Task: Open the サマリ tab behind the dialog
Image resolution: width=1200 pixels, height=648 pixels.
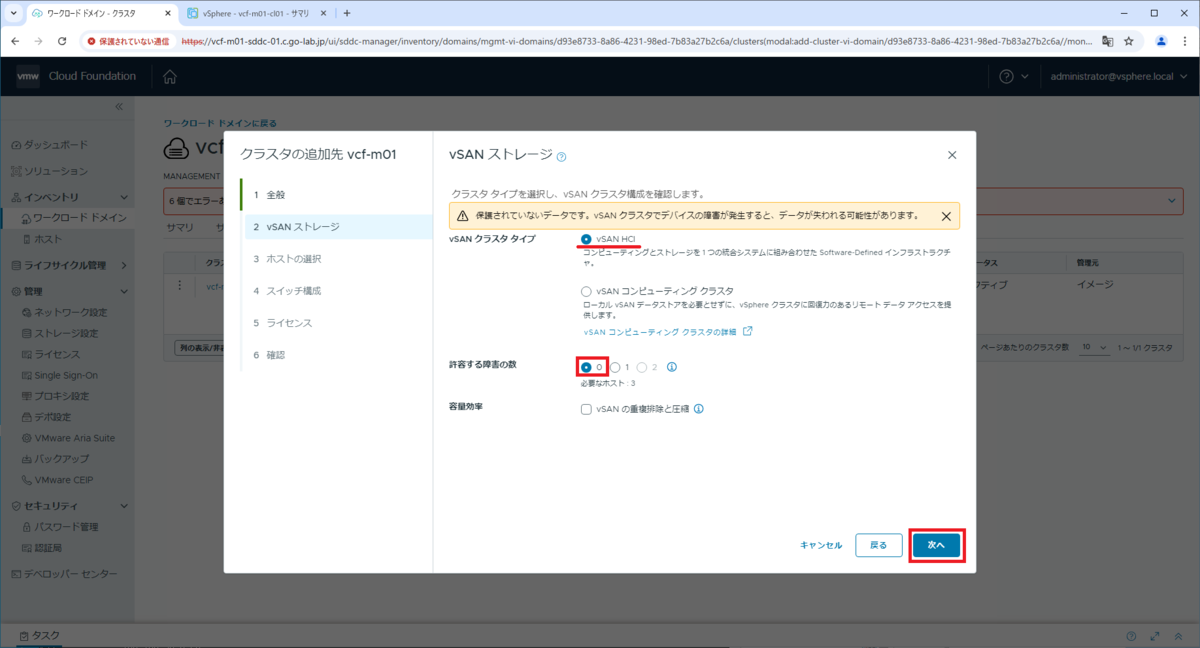Action: [180, 227]
